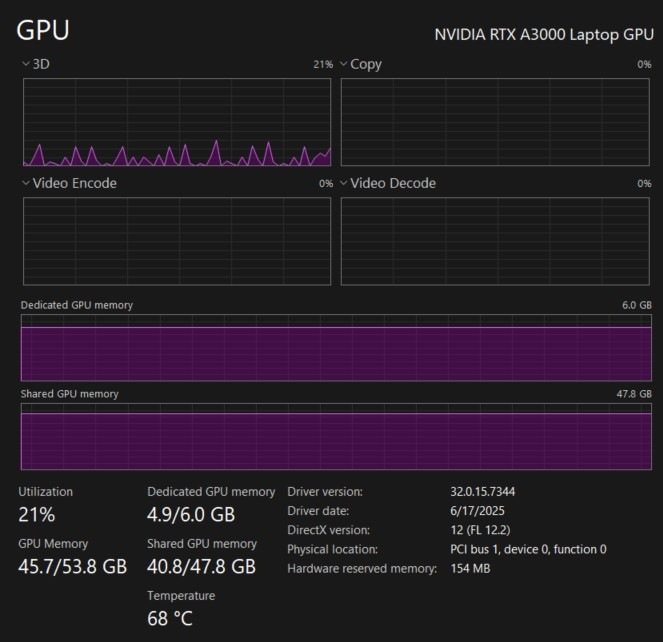Click the driver date 6/17/2025

[x=478, y=511]
